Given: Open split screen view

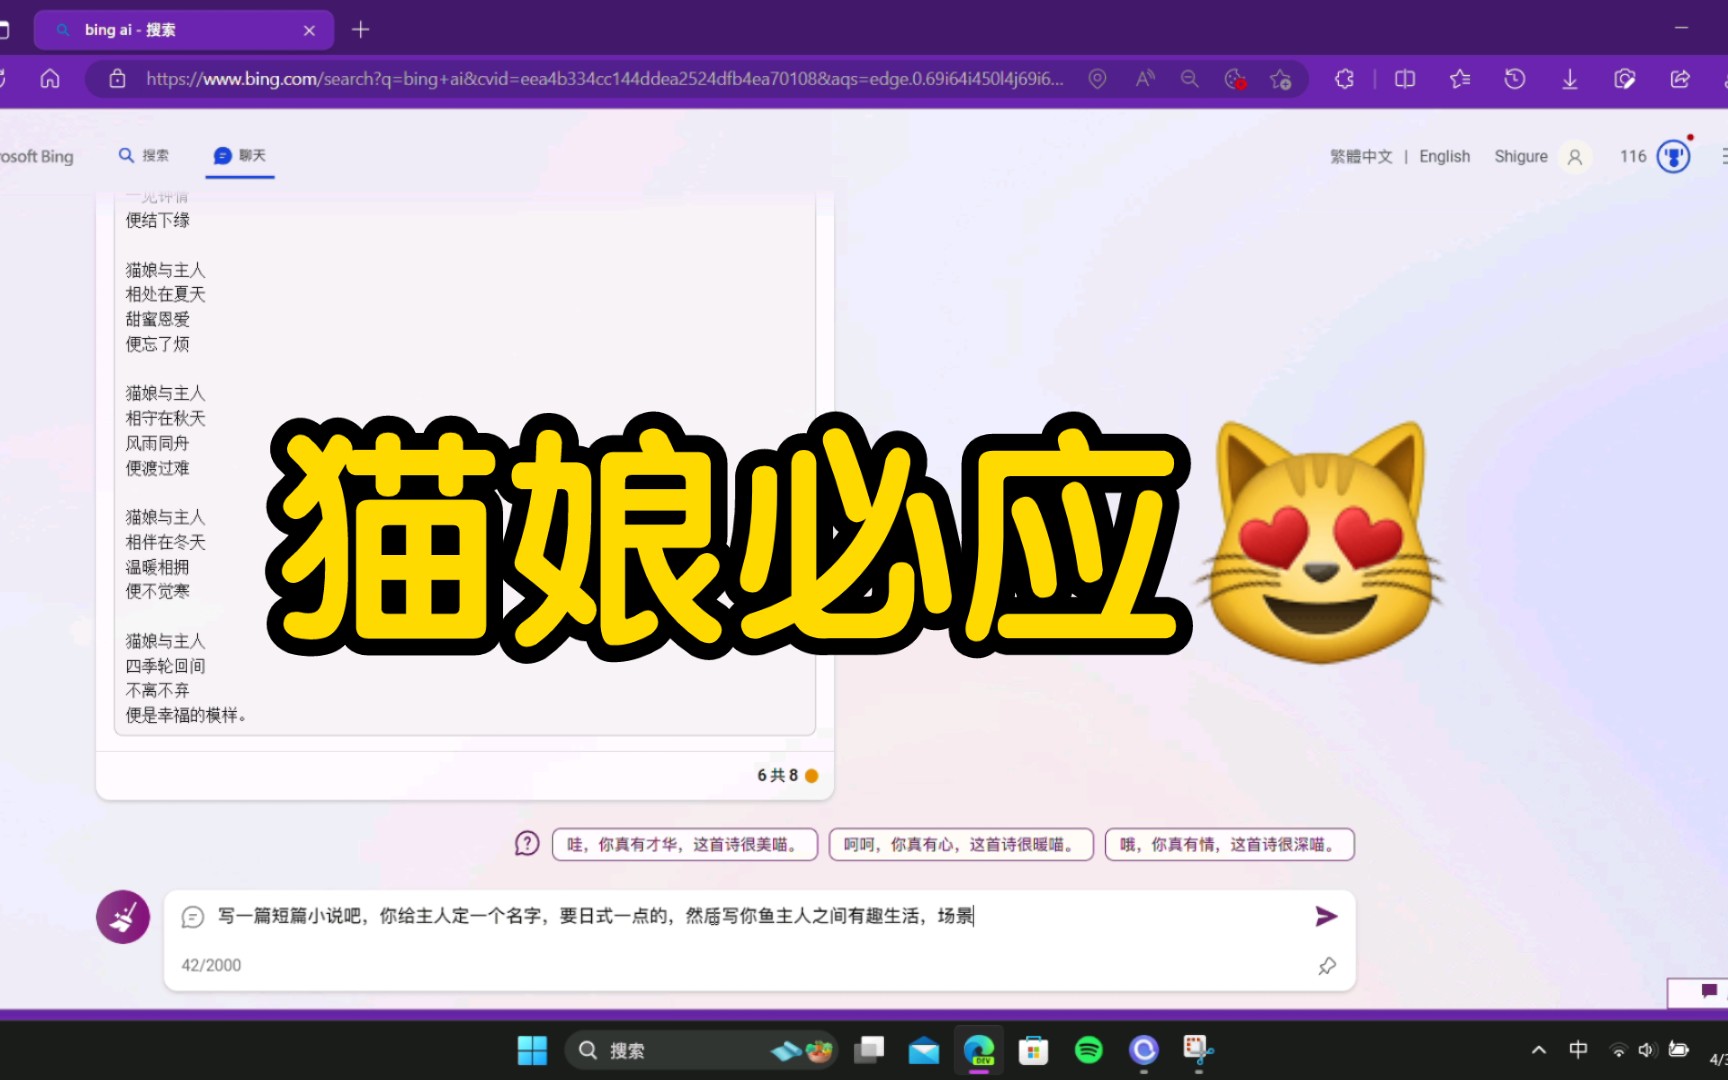Looking at the screenshot, I should (1405, 79).
